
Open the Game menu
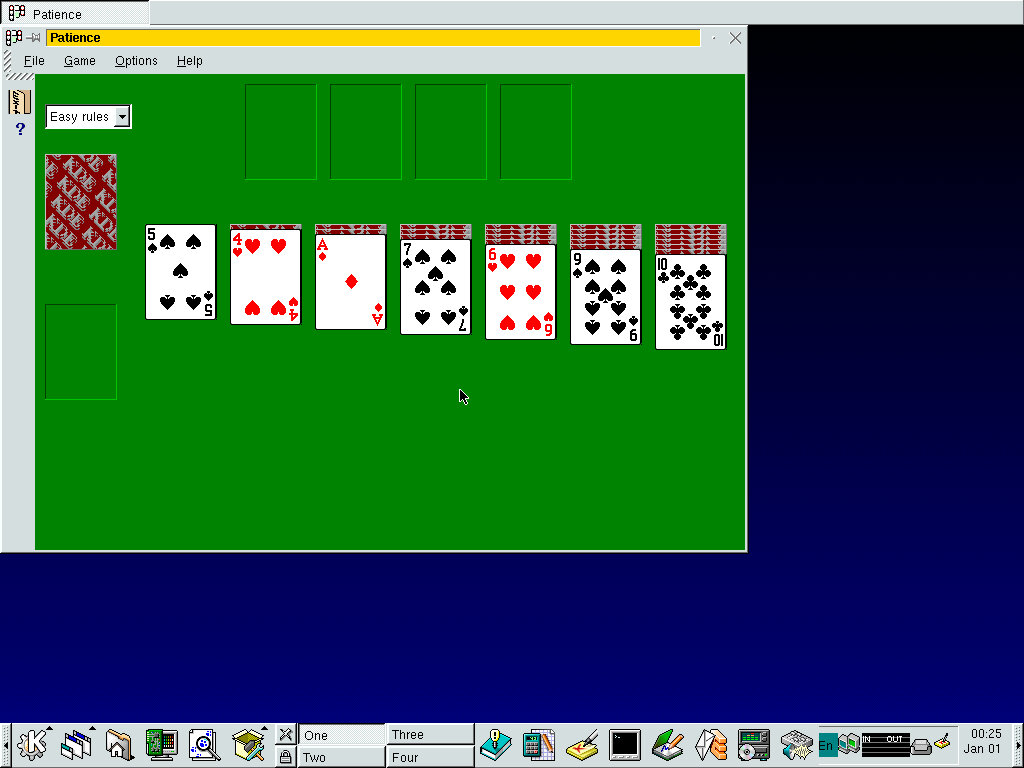(x=79, y=61)
